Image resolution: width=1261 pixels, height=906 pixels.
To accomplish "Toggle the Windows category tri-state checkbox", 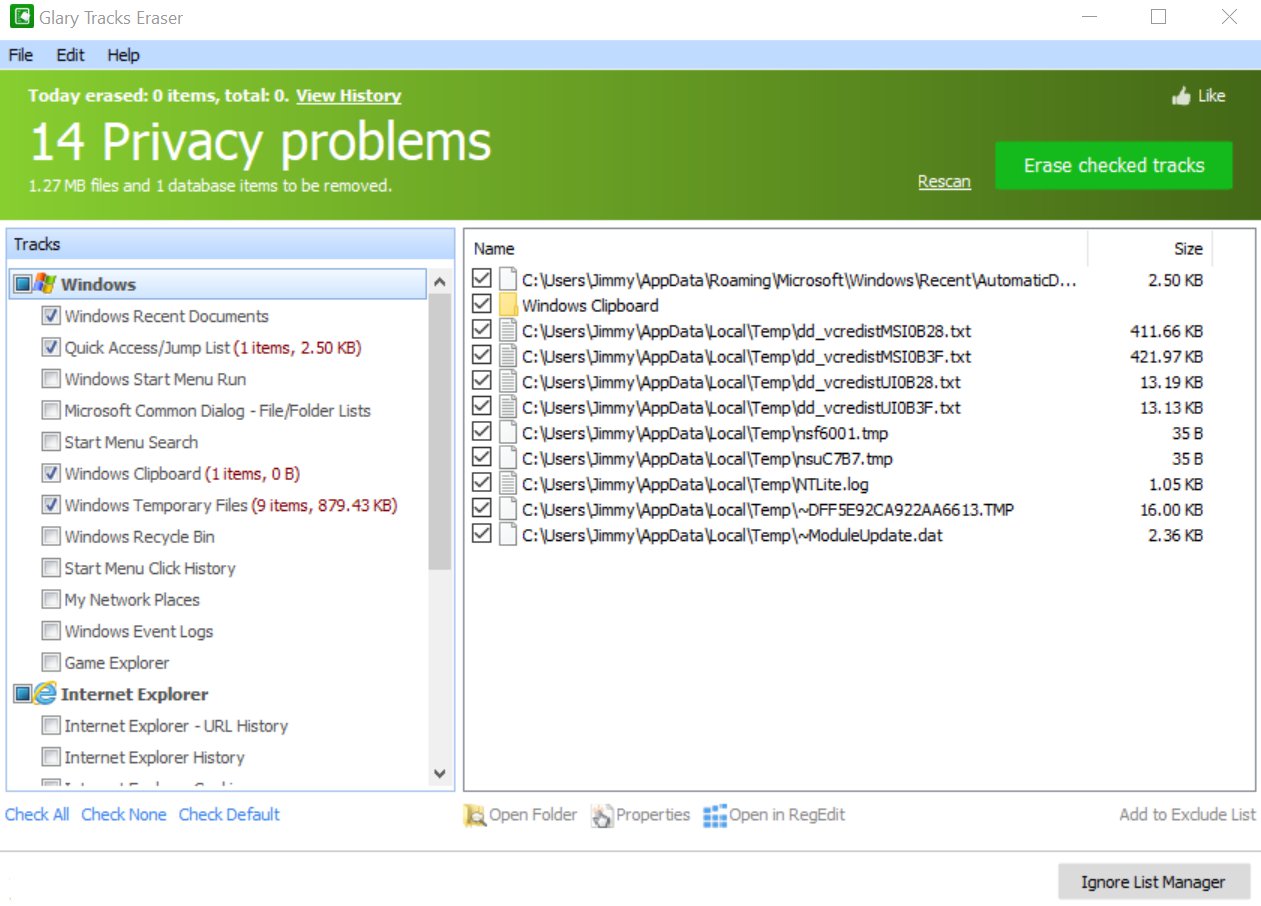I will (22, 285).
